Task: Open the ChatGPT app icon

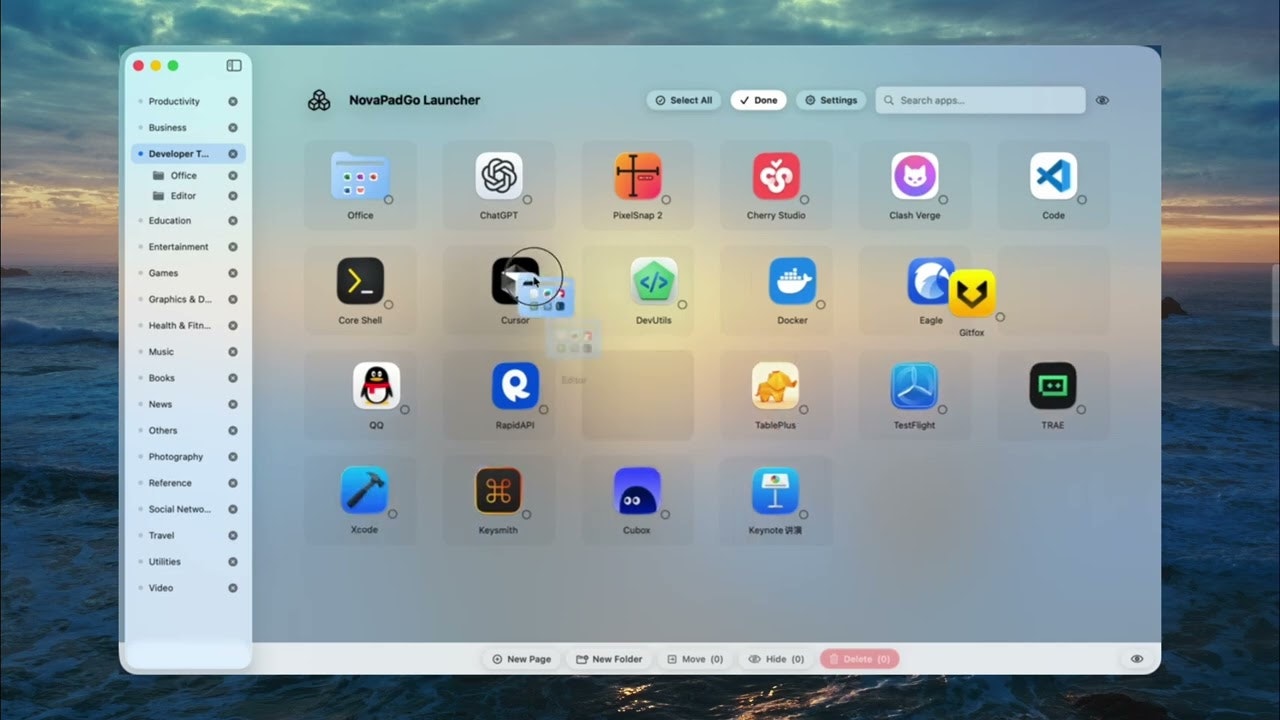Action: (x=499, y=175)
